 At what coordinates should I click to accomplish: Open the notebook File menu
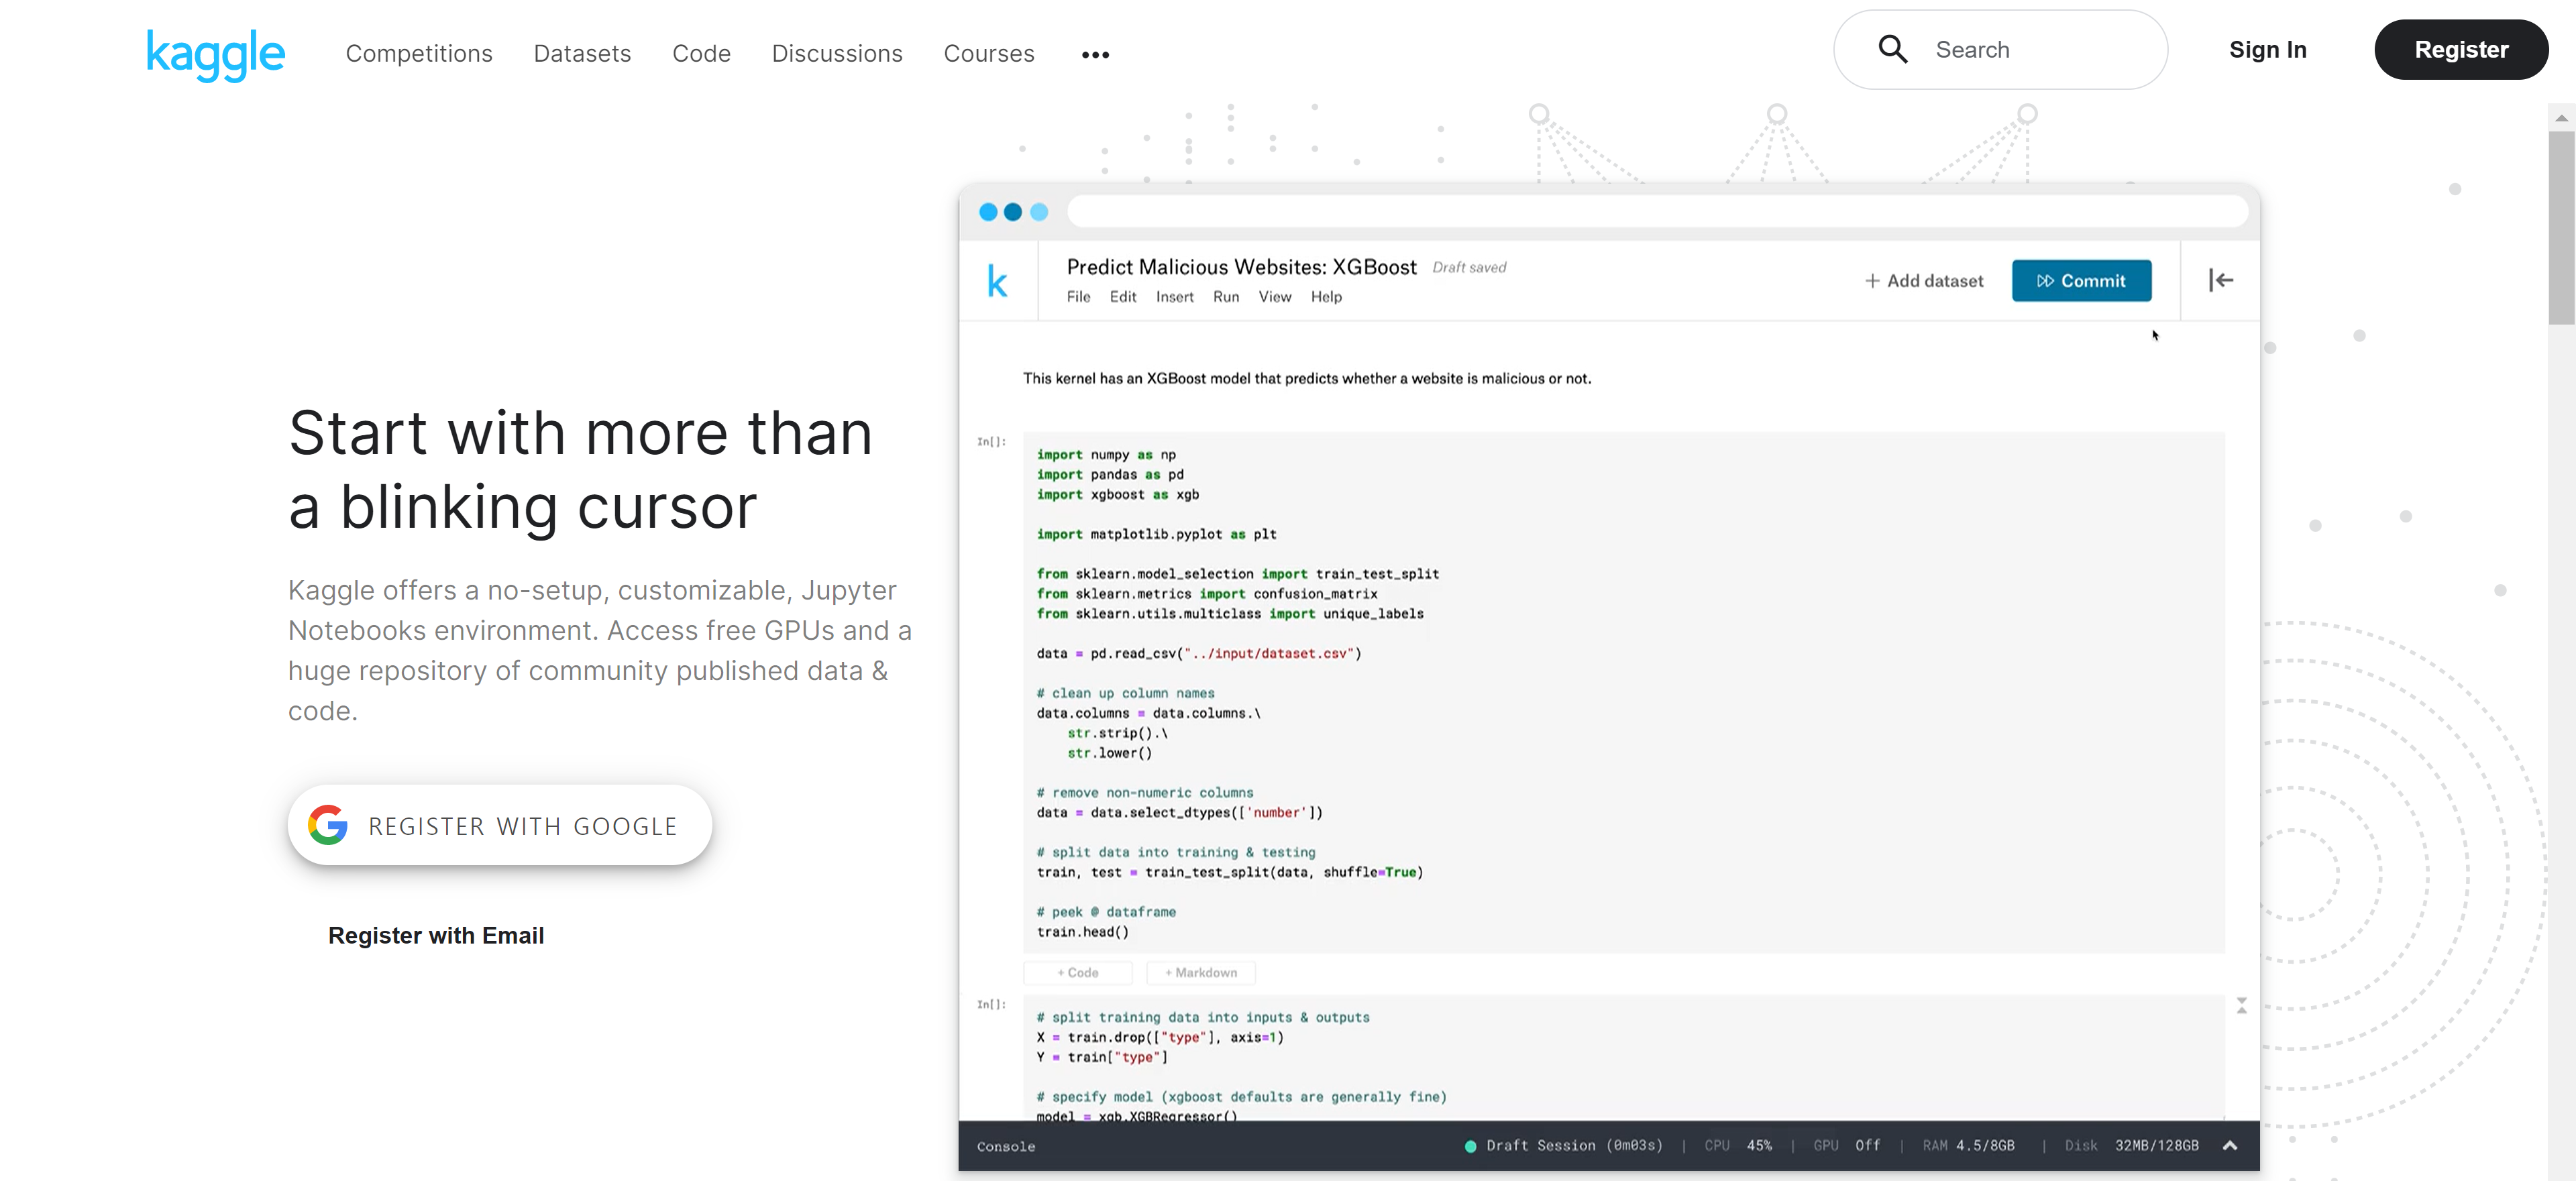tap(1078, 297)
